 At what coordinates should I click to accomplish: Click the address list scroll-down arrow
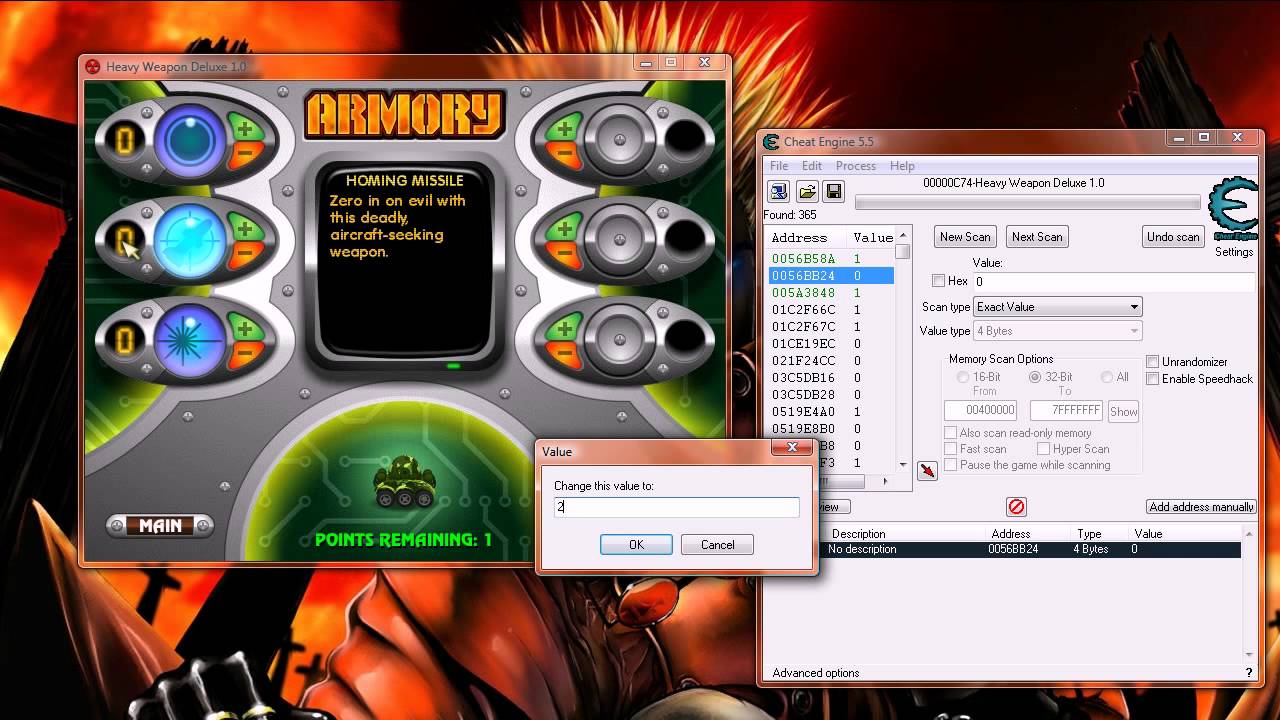(x=903, y=465)
